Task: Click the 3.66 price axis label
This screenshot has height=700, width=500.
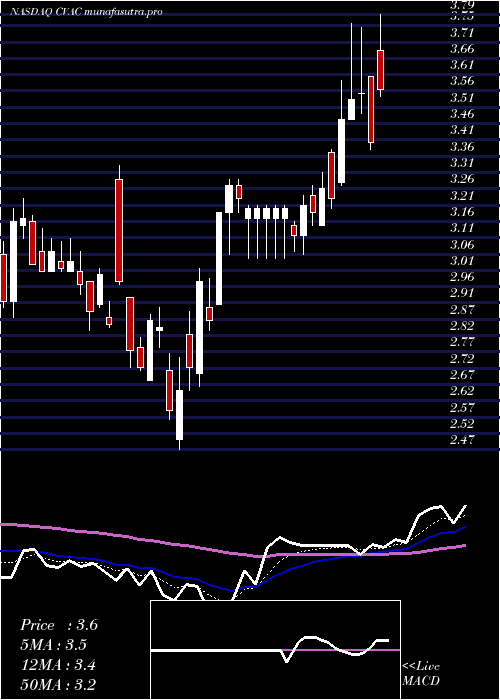Action: pyautogui.click(x=461, y=48)
